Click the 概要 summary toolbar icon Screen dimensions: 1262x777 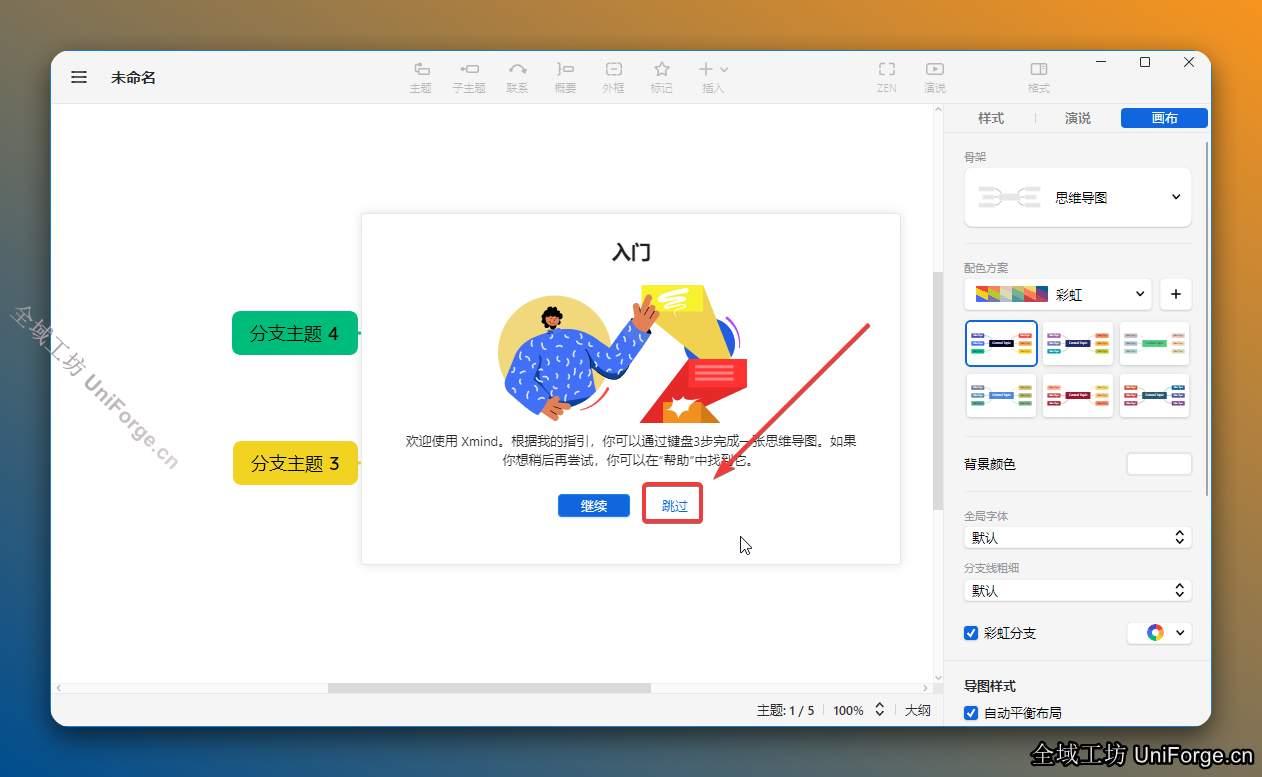tap(565, 77)
